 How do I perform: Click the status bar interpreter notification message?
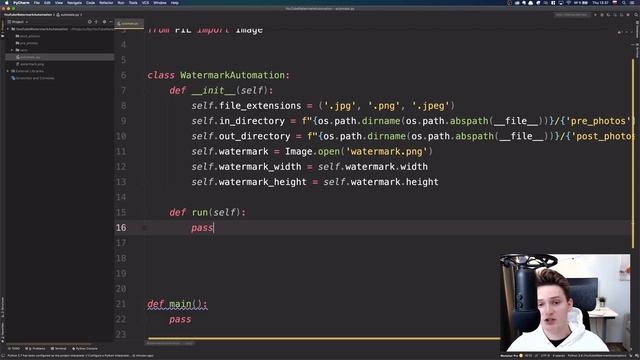(x=80, y=356)
